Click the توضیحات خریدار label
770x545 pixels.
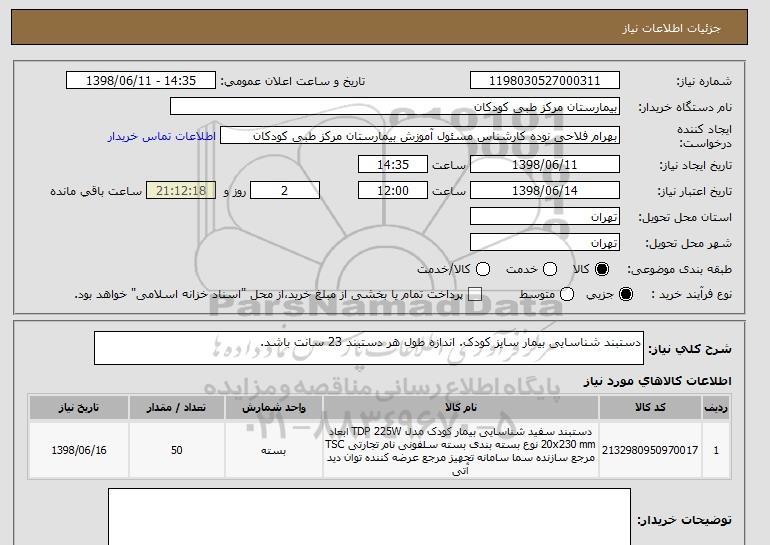684,520
